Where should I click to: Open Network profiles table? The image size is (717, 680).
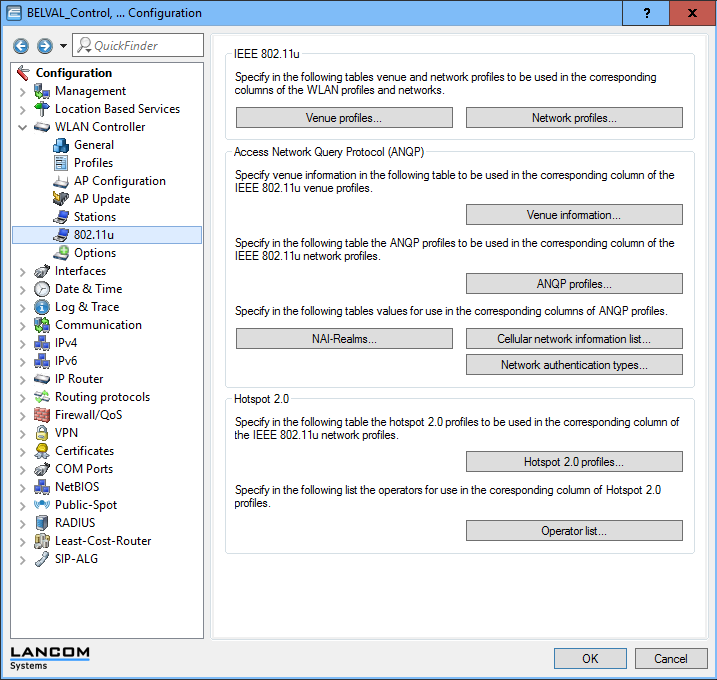tap(574, 118)
